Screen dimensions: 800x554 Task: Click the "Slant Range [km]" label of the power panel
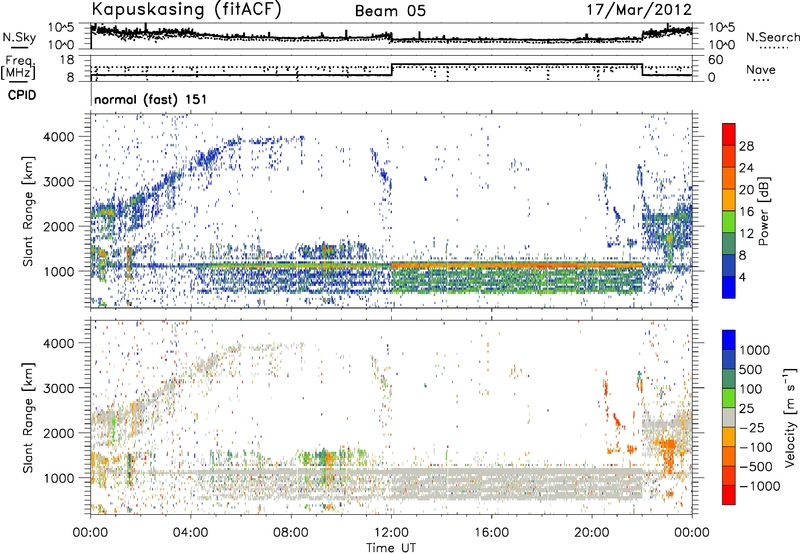pos(28,212)
